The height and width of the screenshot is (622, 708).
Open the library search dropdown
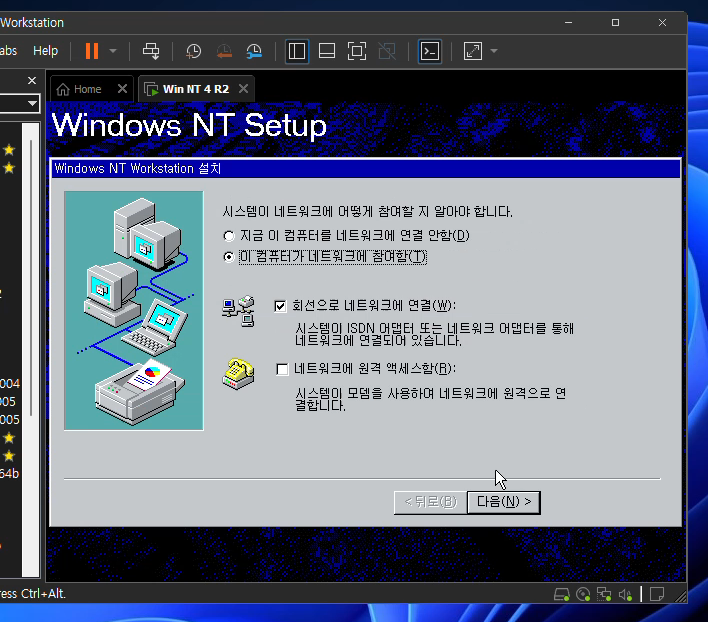32,103
